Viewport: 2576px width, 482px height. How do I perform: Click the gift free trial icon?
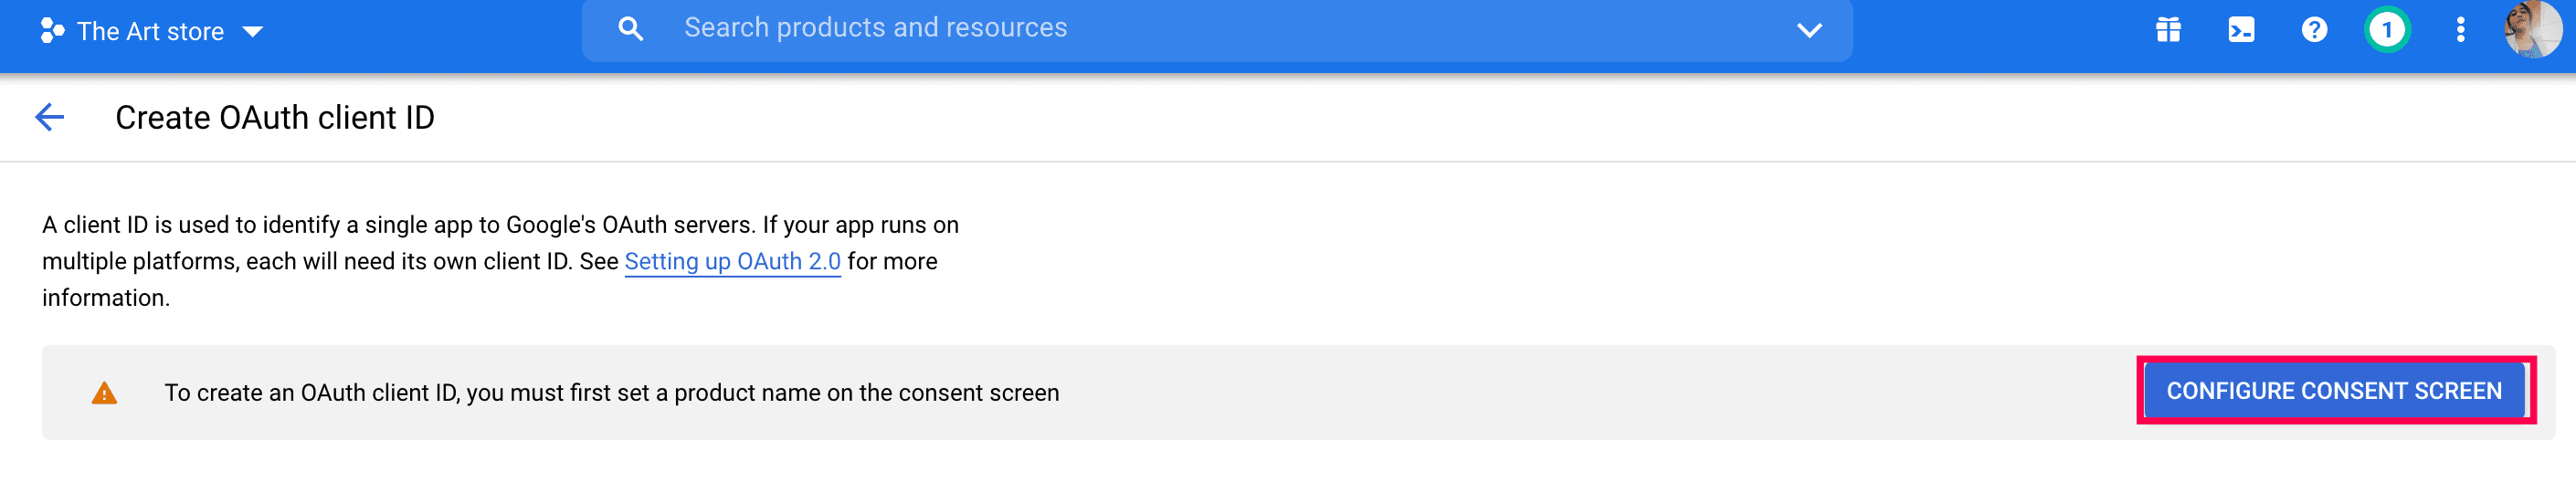point(2168,30)
